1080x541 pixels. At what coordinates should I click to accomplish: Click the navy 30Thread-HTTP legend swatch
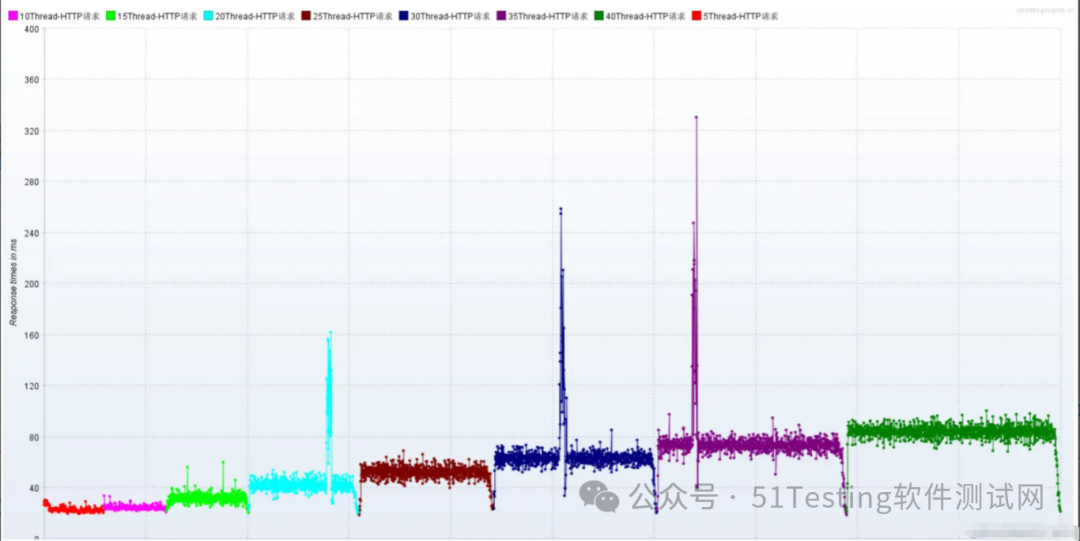404,16
